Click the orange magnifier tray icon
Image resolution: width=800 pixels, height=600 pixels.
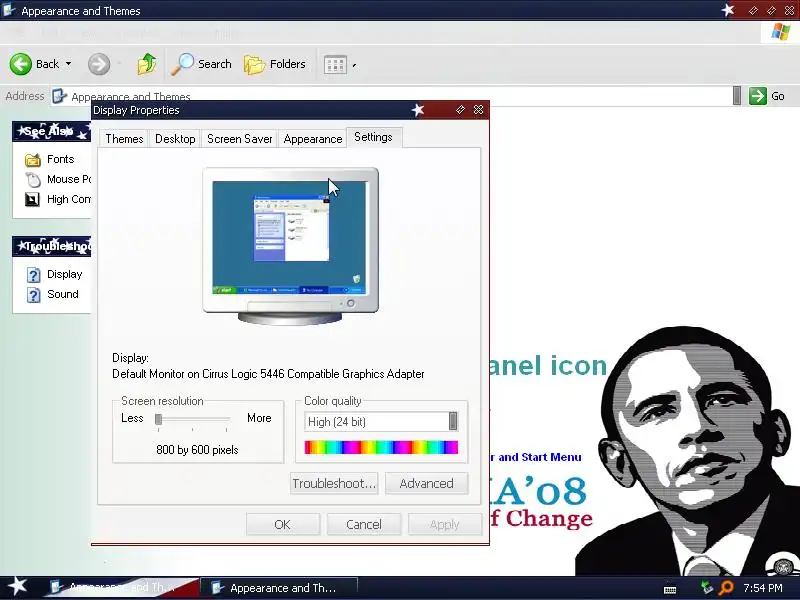(x=726, y=588)
